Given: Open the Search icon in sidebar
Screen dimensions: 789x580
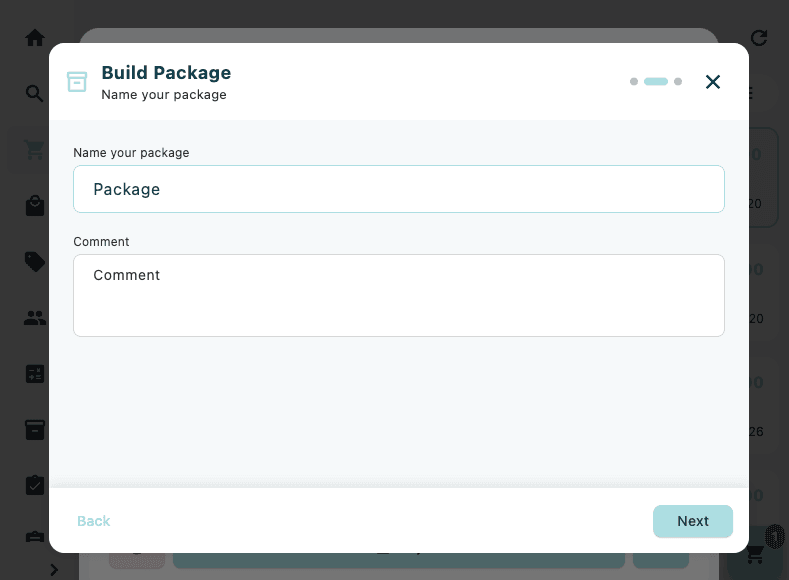Looking at the screenshot, I should click(35, 93).
